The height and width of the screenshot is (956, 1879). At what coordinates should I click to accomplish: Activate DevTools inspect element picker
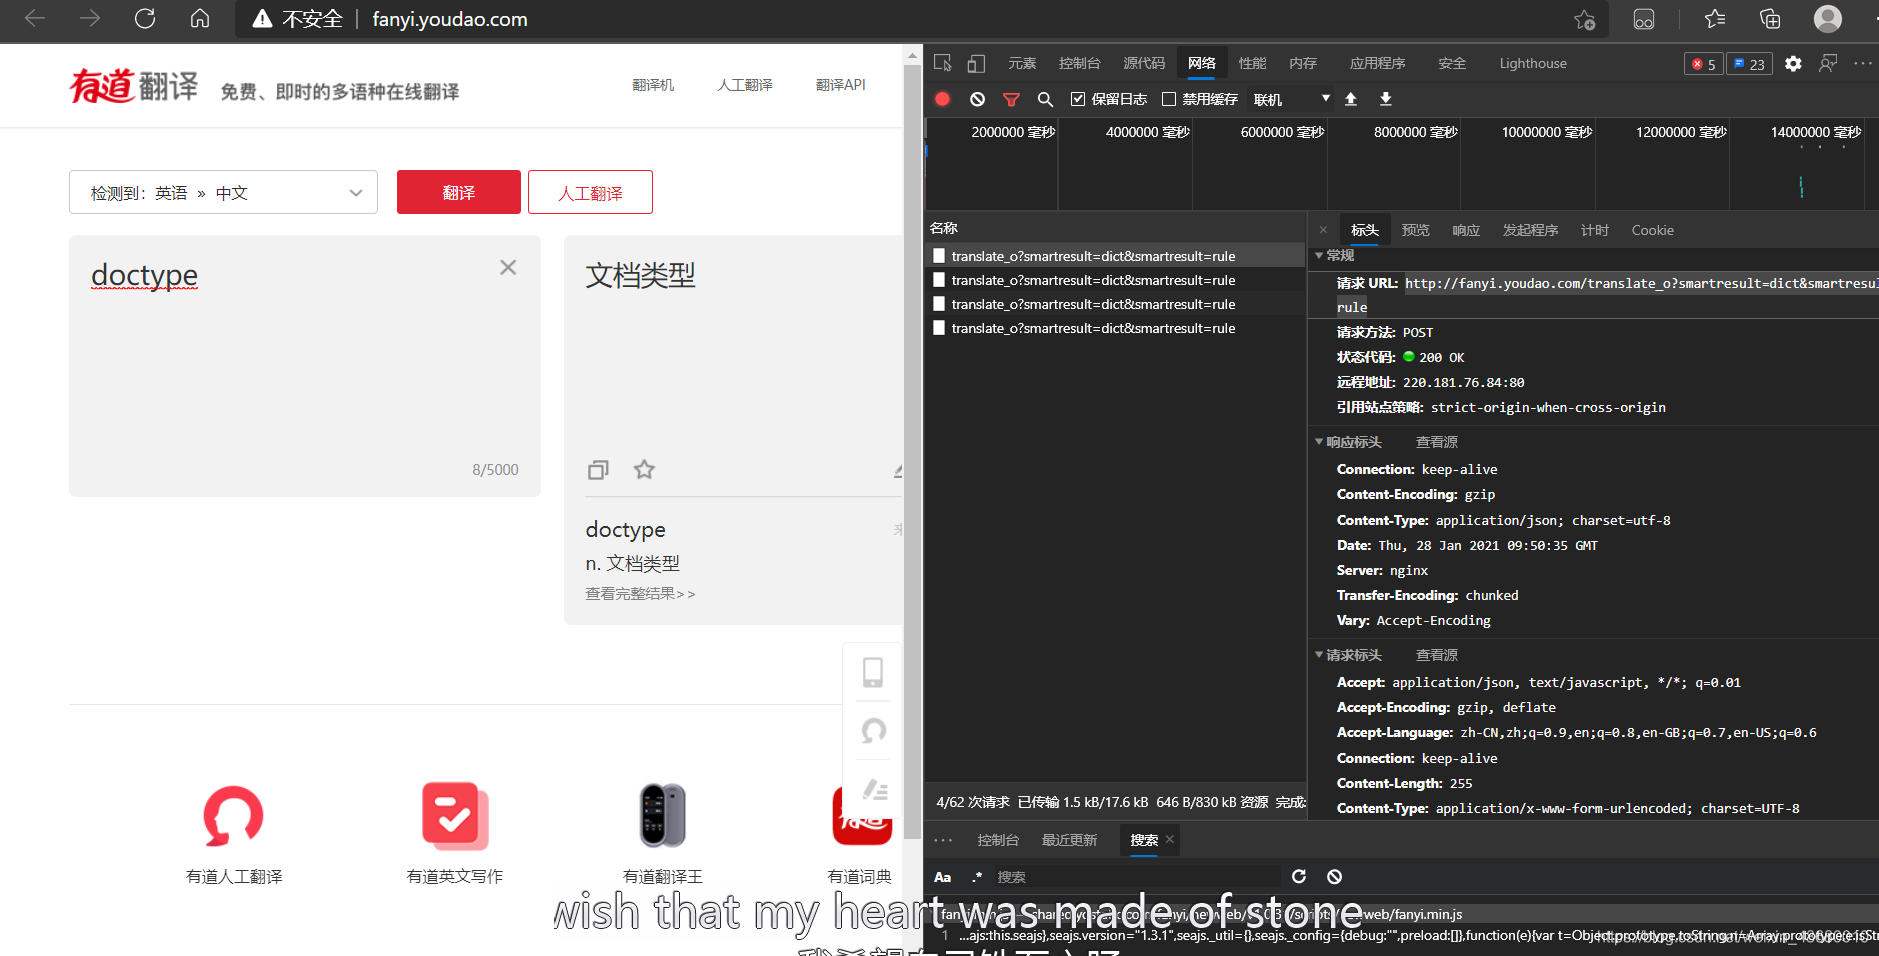(x=942, y=63)
